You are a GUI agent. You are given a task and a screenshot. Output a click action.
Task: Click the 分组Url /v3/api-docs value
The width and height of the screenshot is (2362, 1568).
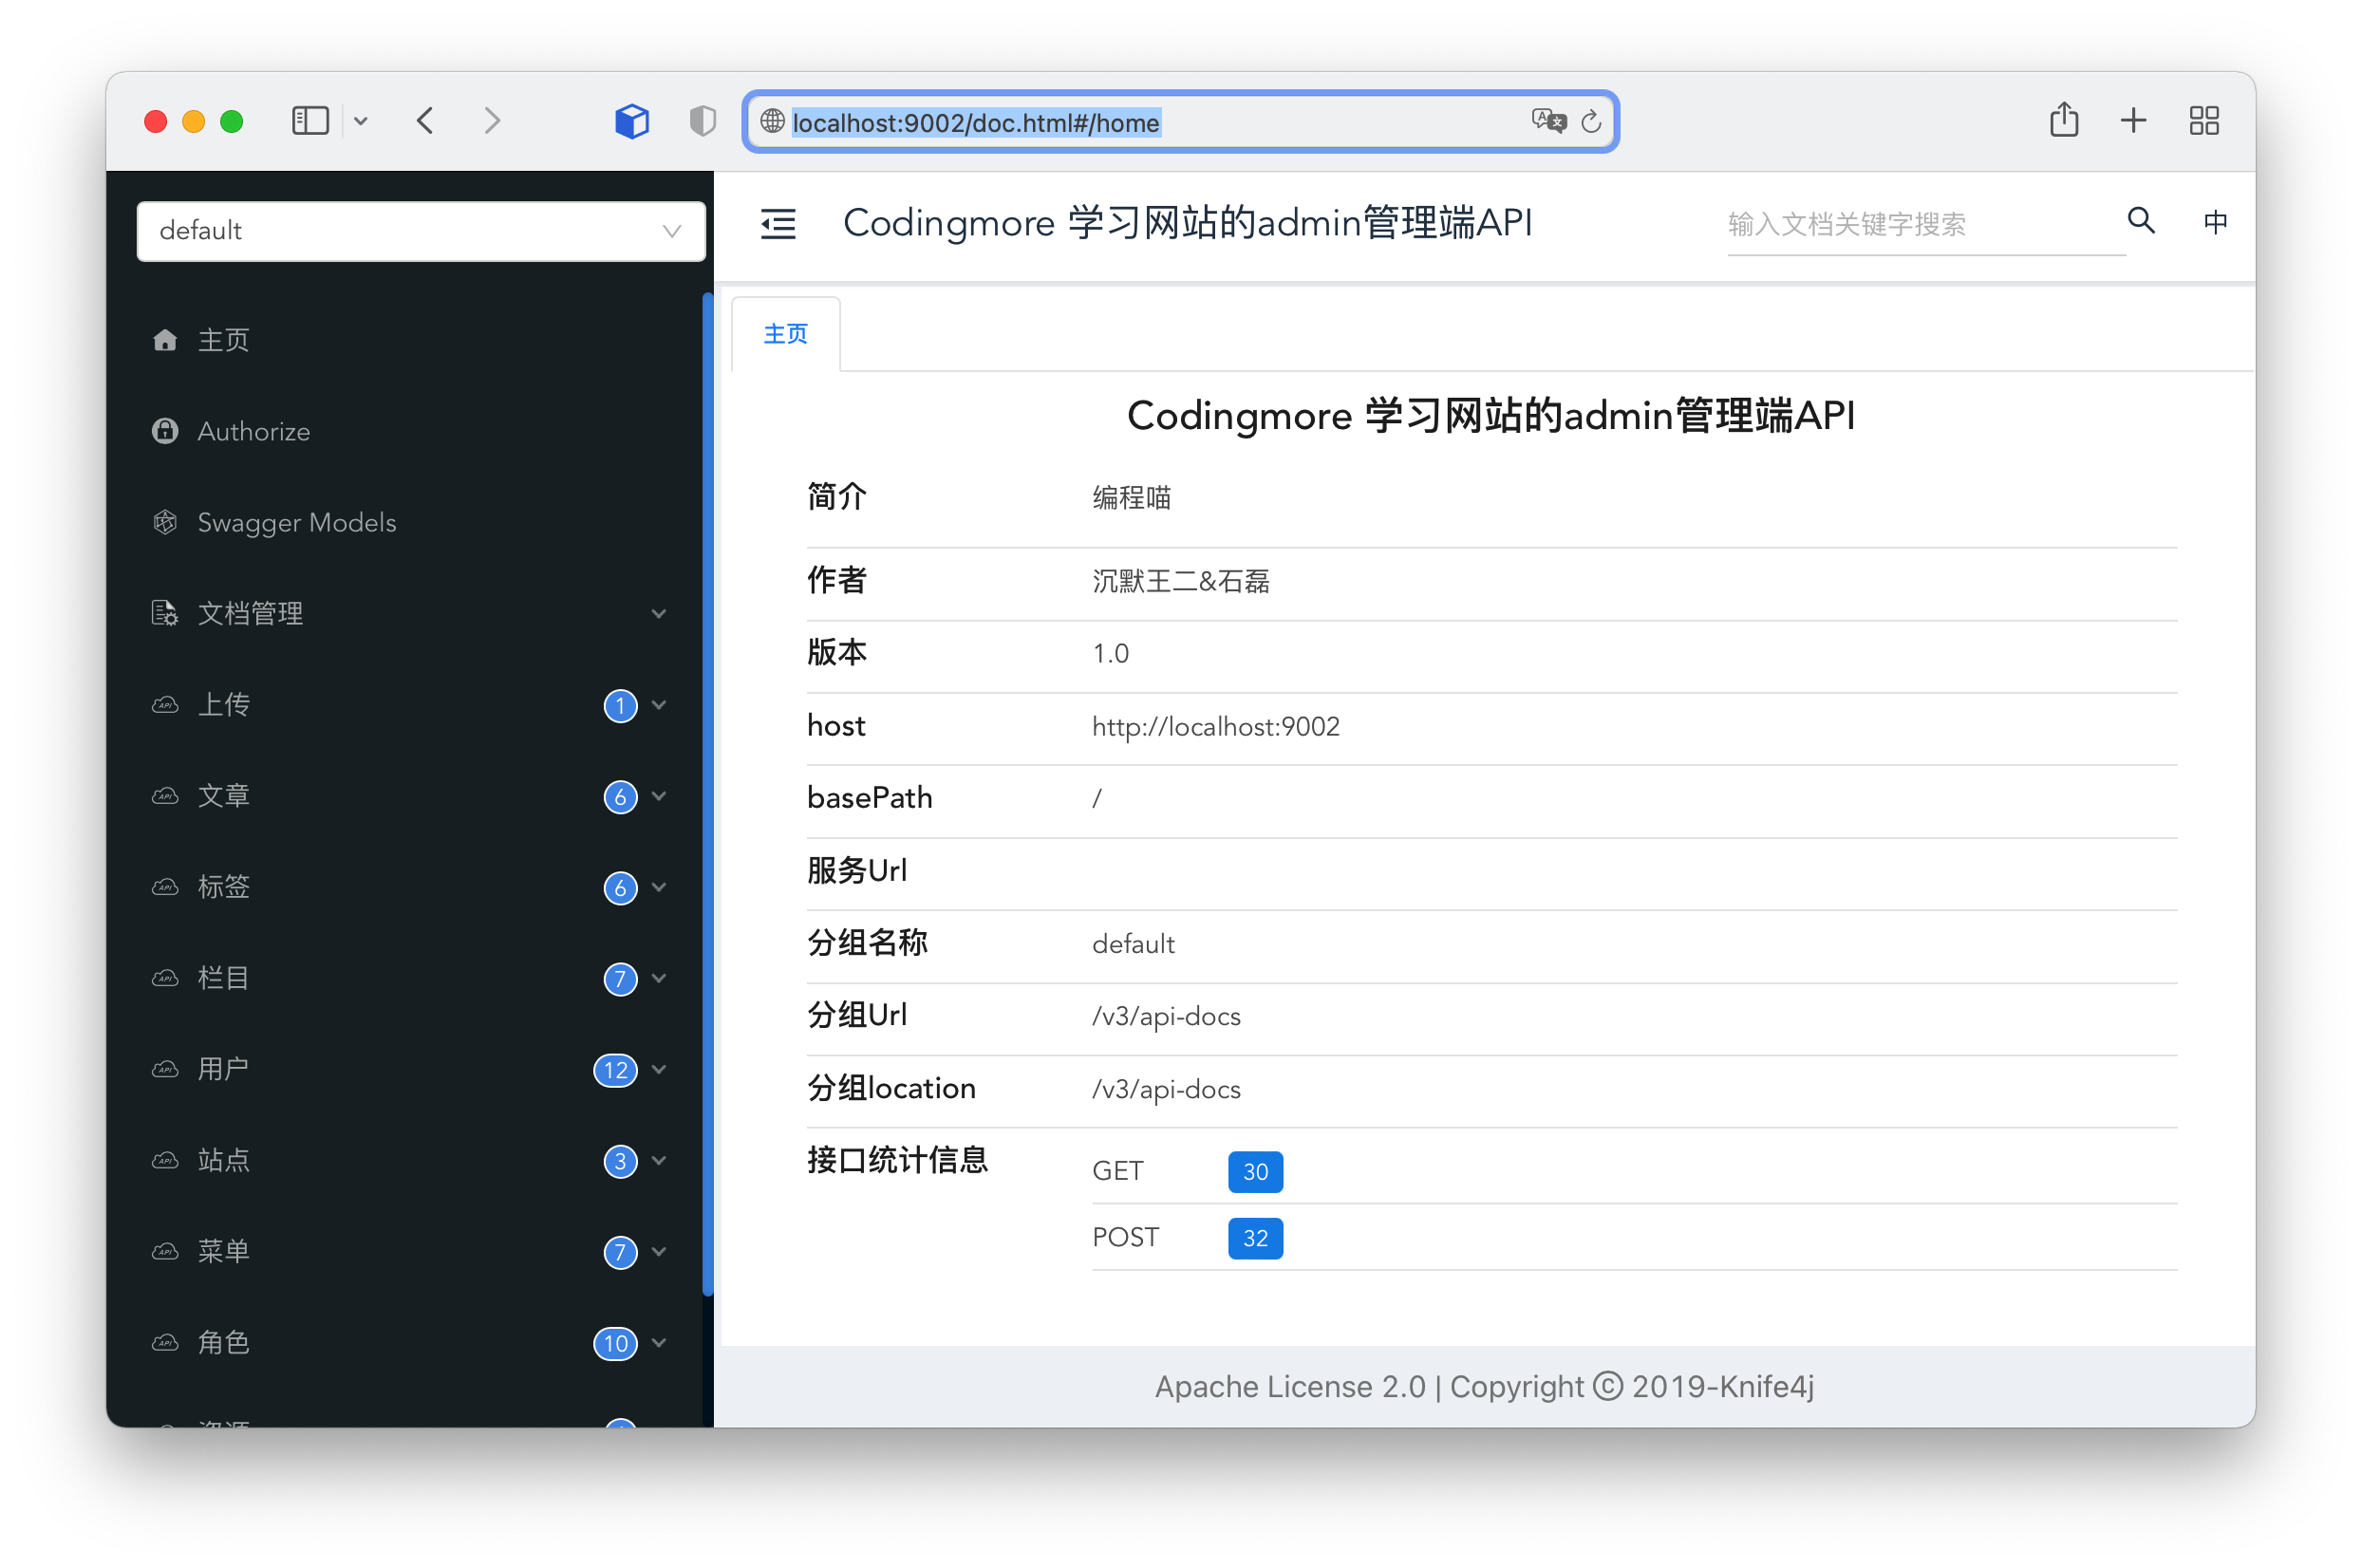pyautogui.click(x=1166, y=1017)
